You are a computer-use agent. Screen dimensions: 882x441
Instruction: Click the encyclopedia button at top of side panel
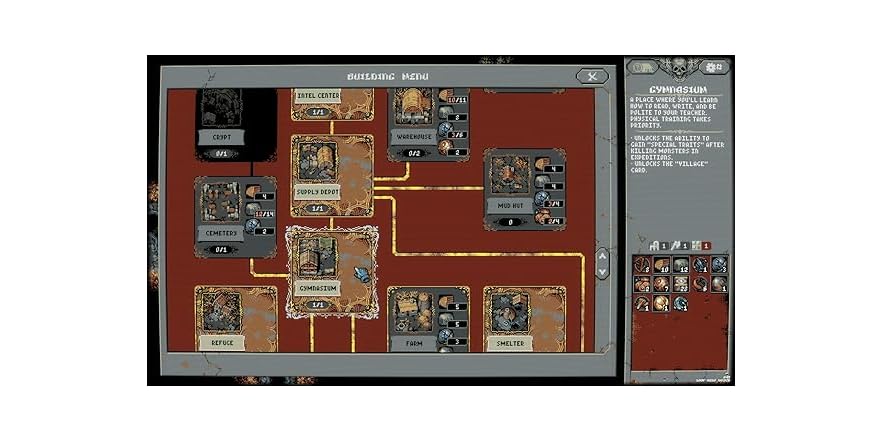(x=644, y=67)
